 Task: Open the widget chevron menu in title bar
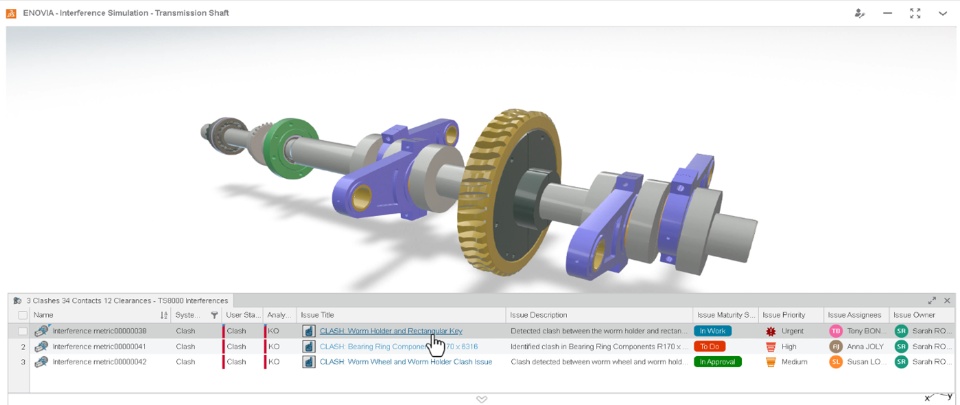943,13
